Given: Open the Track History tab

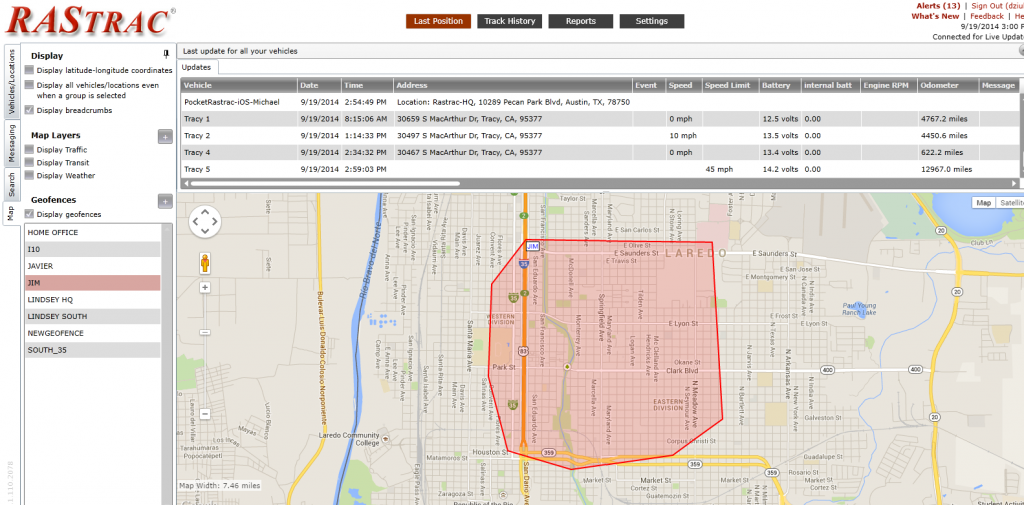Looking at the screenshot, I should click(x=510, y=21).
